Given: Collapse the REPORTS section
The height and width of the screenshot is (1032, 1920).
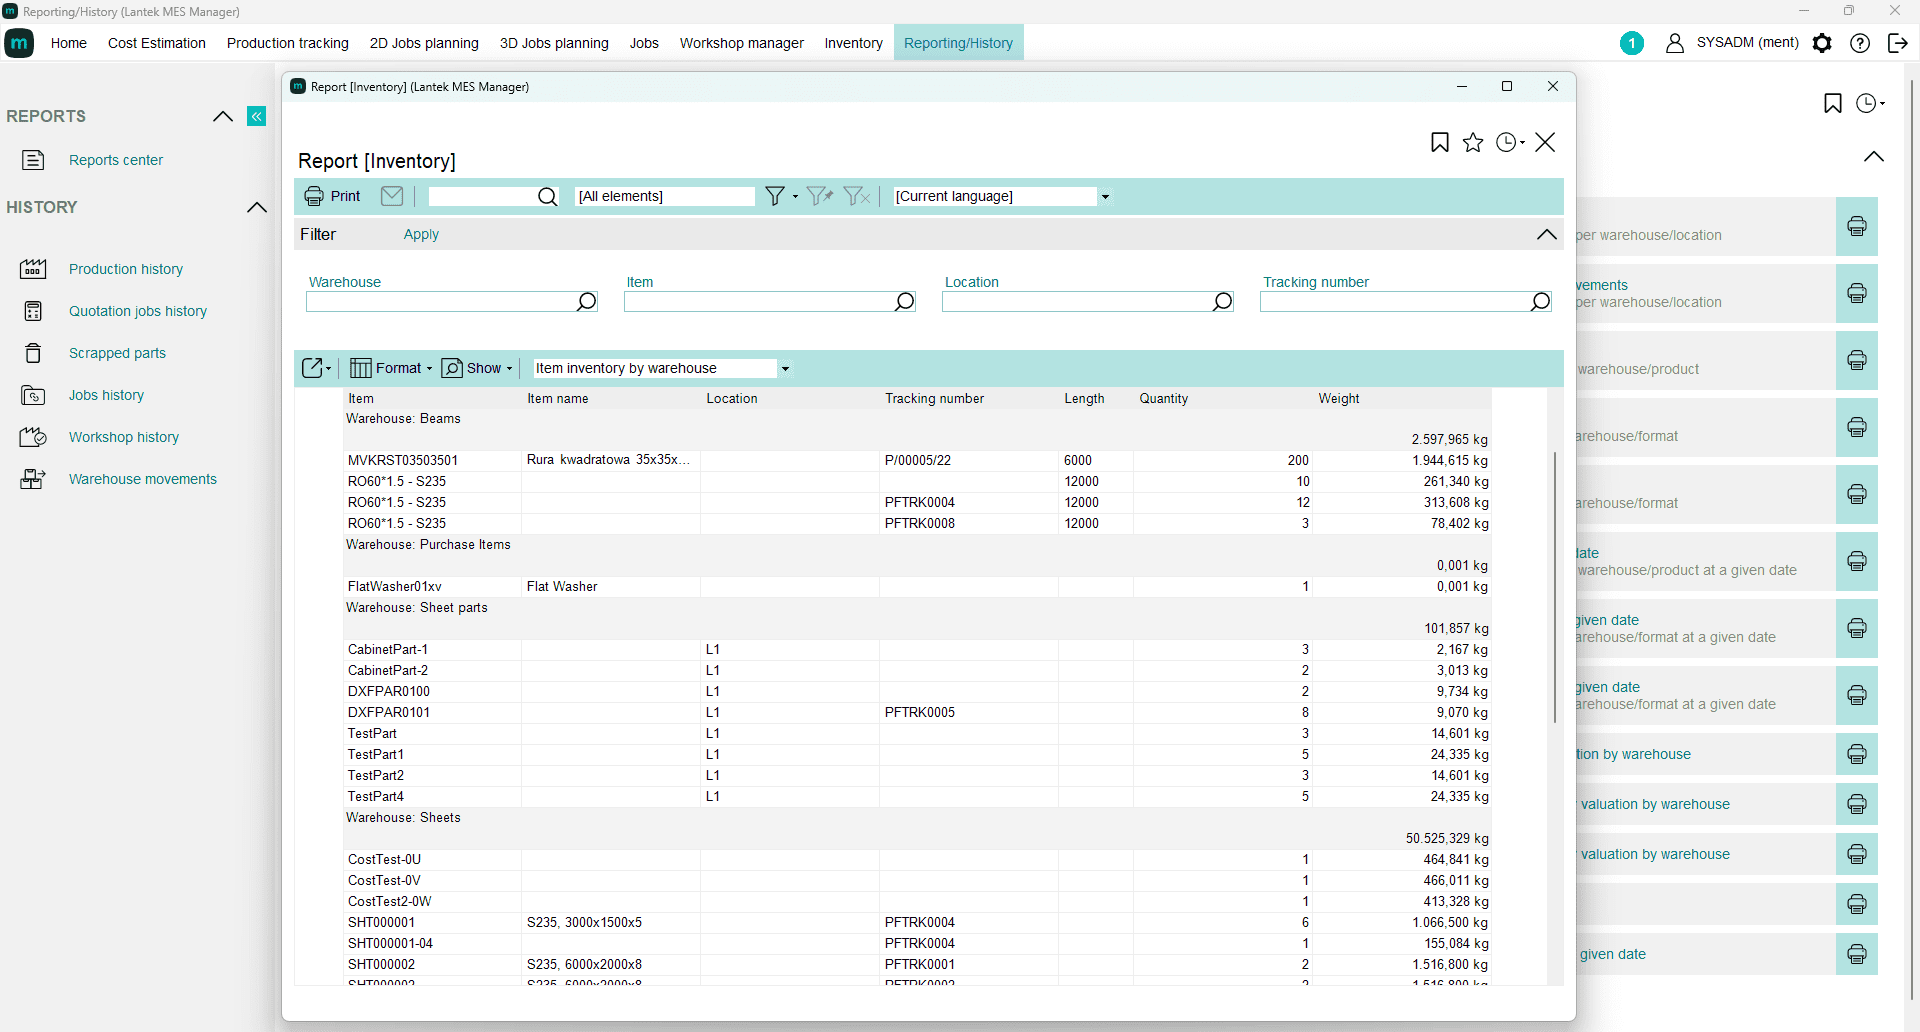Looking at the screenshot, I should click(223, 116).
